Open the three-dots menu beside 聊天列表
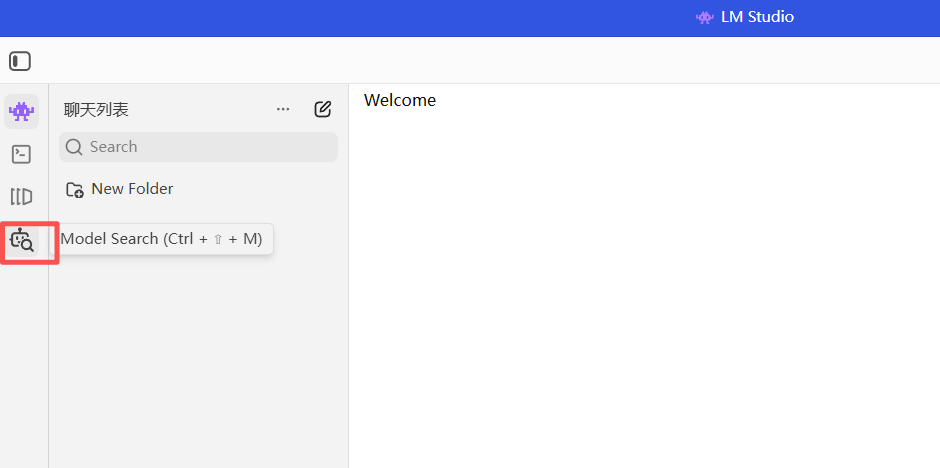Viewport: 940px width, 468px height. pos(283,110)
